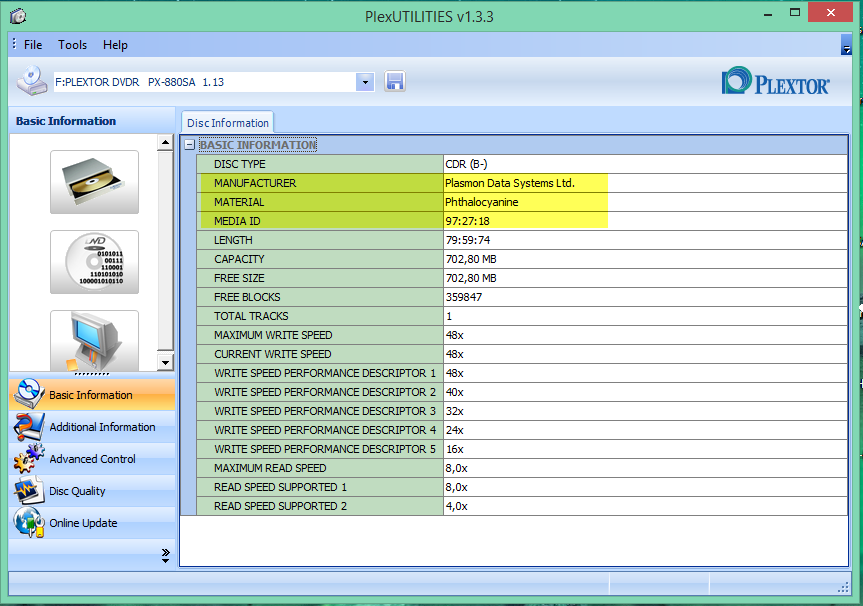
Task: Open Online Update section
Action: tap(92, 522)
